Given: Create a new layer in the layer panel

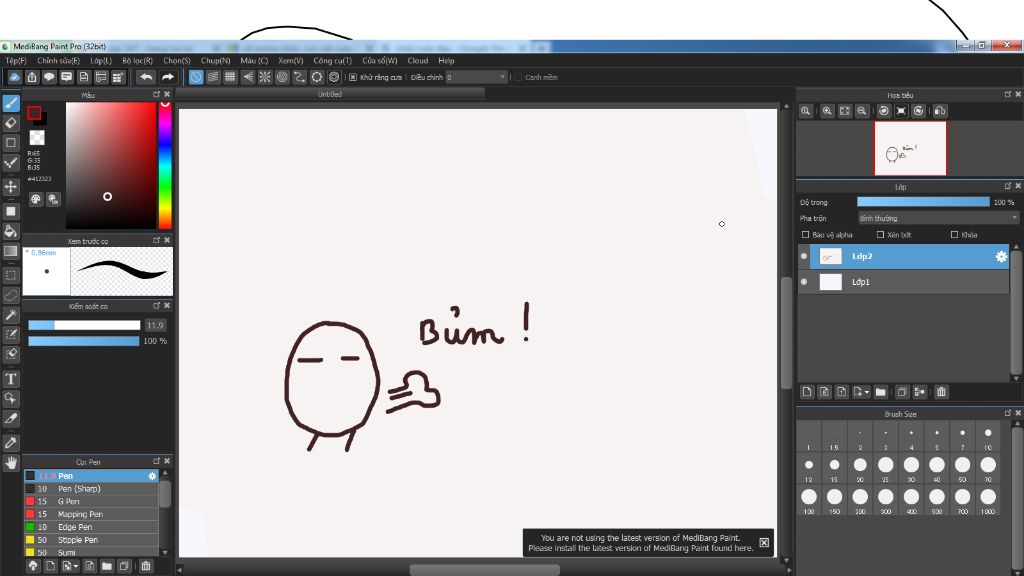Looking at the screenshot, I should [x=807, y=392].
